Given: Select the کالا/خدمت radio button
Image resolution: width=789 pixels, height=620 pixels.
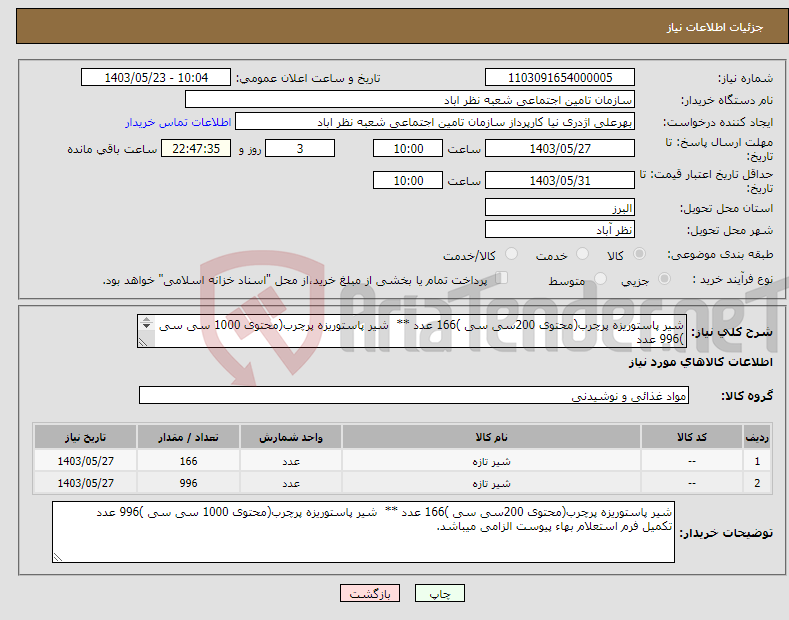Looking at the screenshot, I should [511, 254].
